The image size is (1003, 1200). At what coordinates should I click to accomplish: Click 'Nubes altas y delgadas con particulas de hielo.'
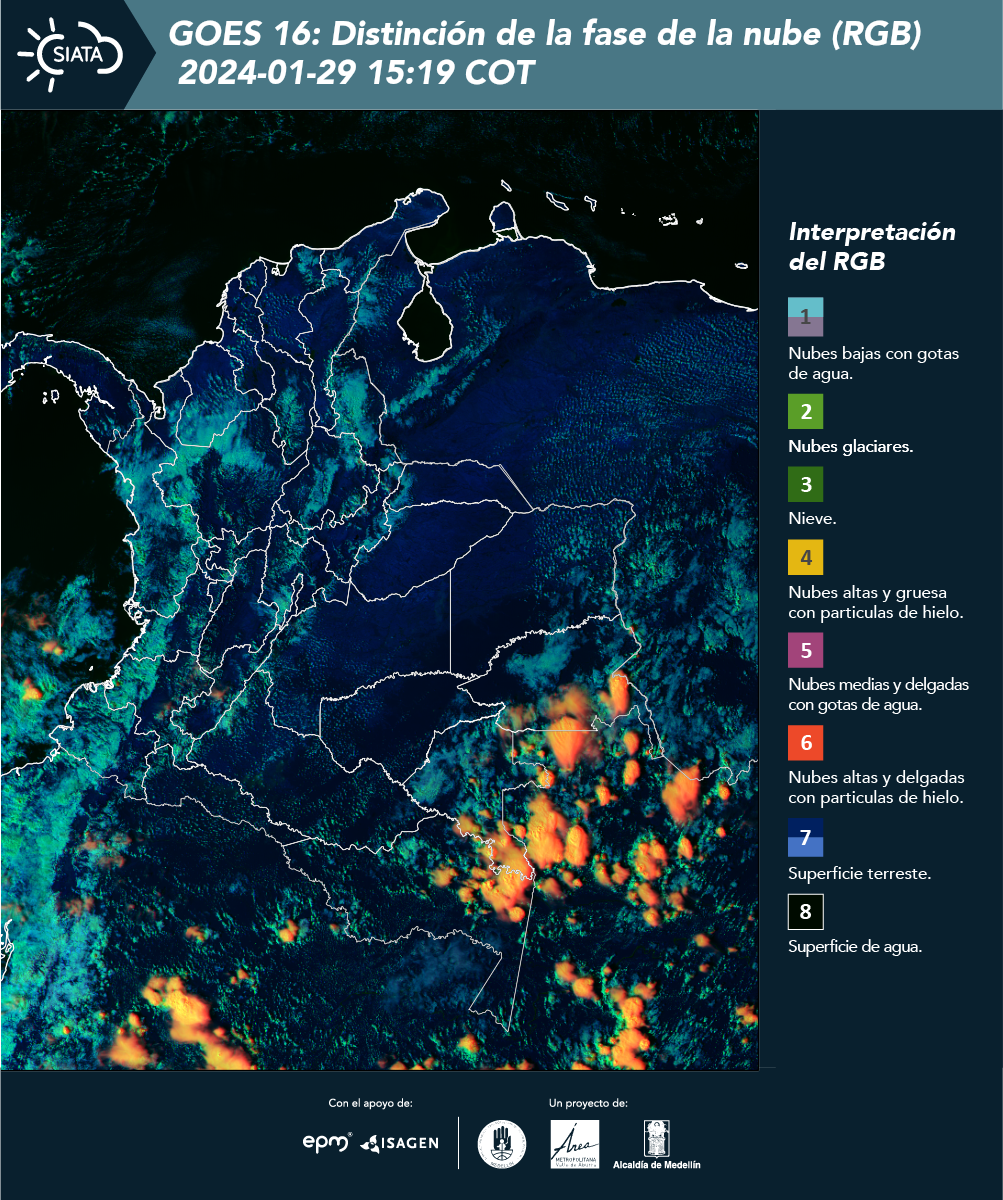coord(876,788)
